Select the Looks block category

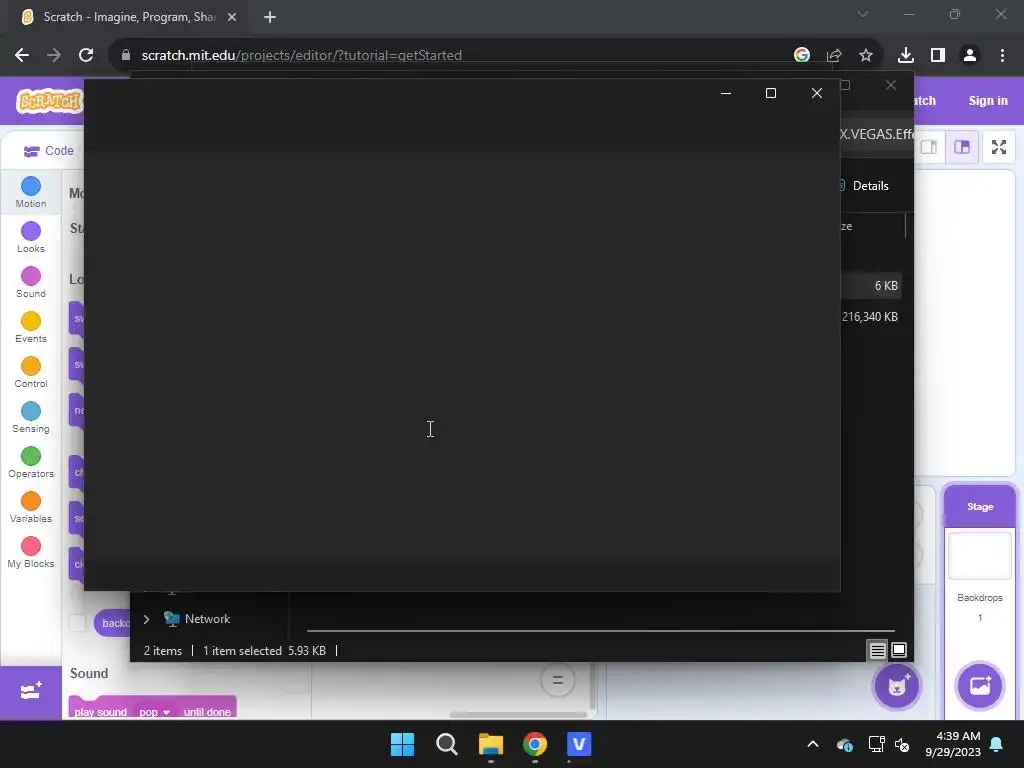31,238
